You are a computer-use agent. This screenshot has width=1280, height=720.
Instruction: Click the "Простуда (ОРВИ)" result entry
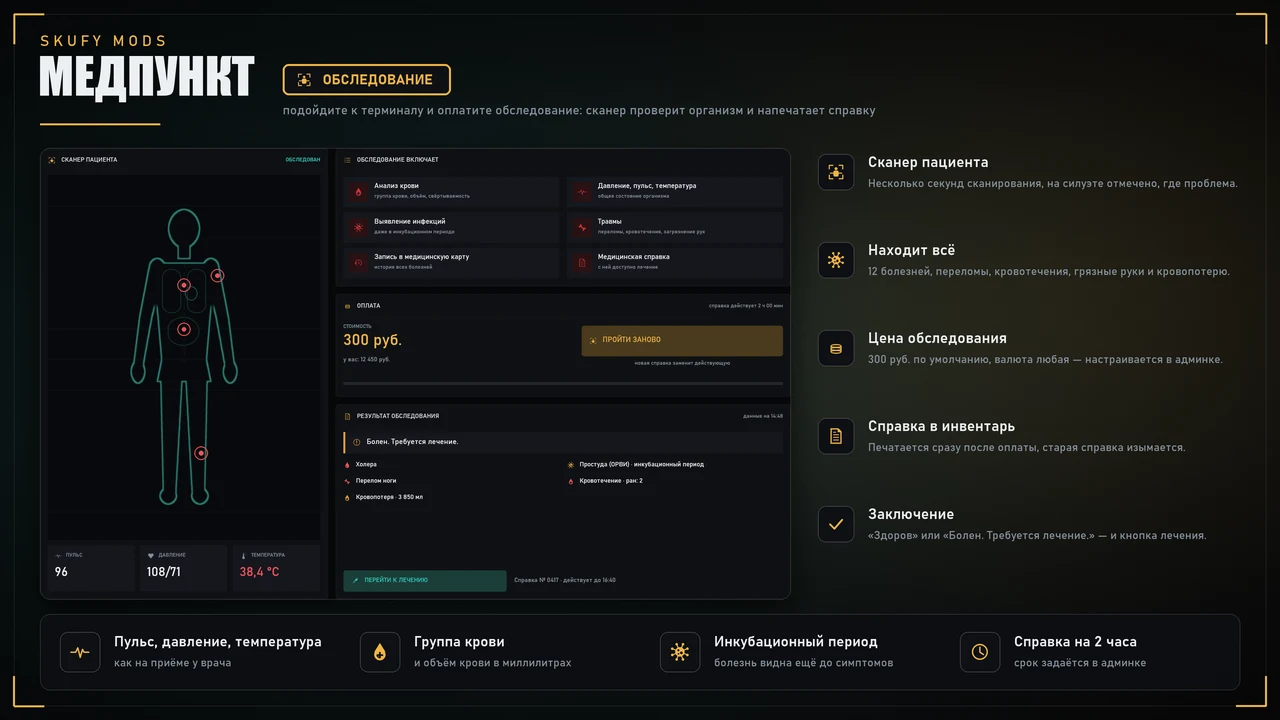tap(636, 465)
